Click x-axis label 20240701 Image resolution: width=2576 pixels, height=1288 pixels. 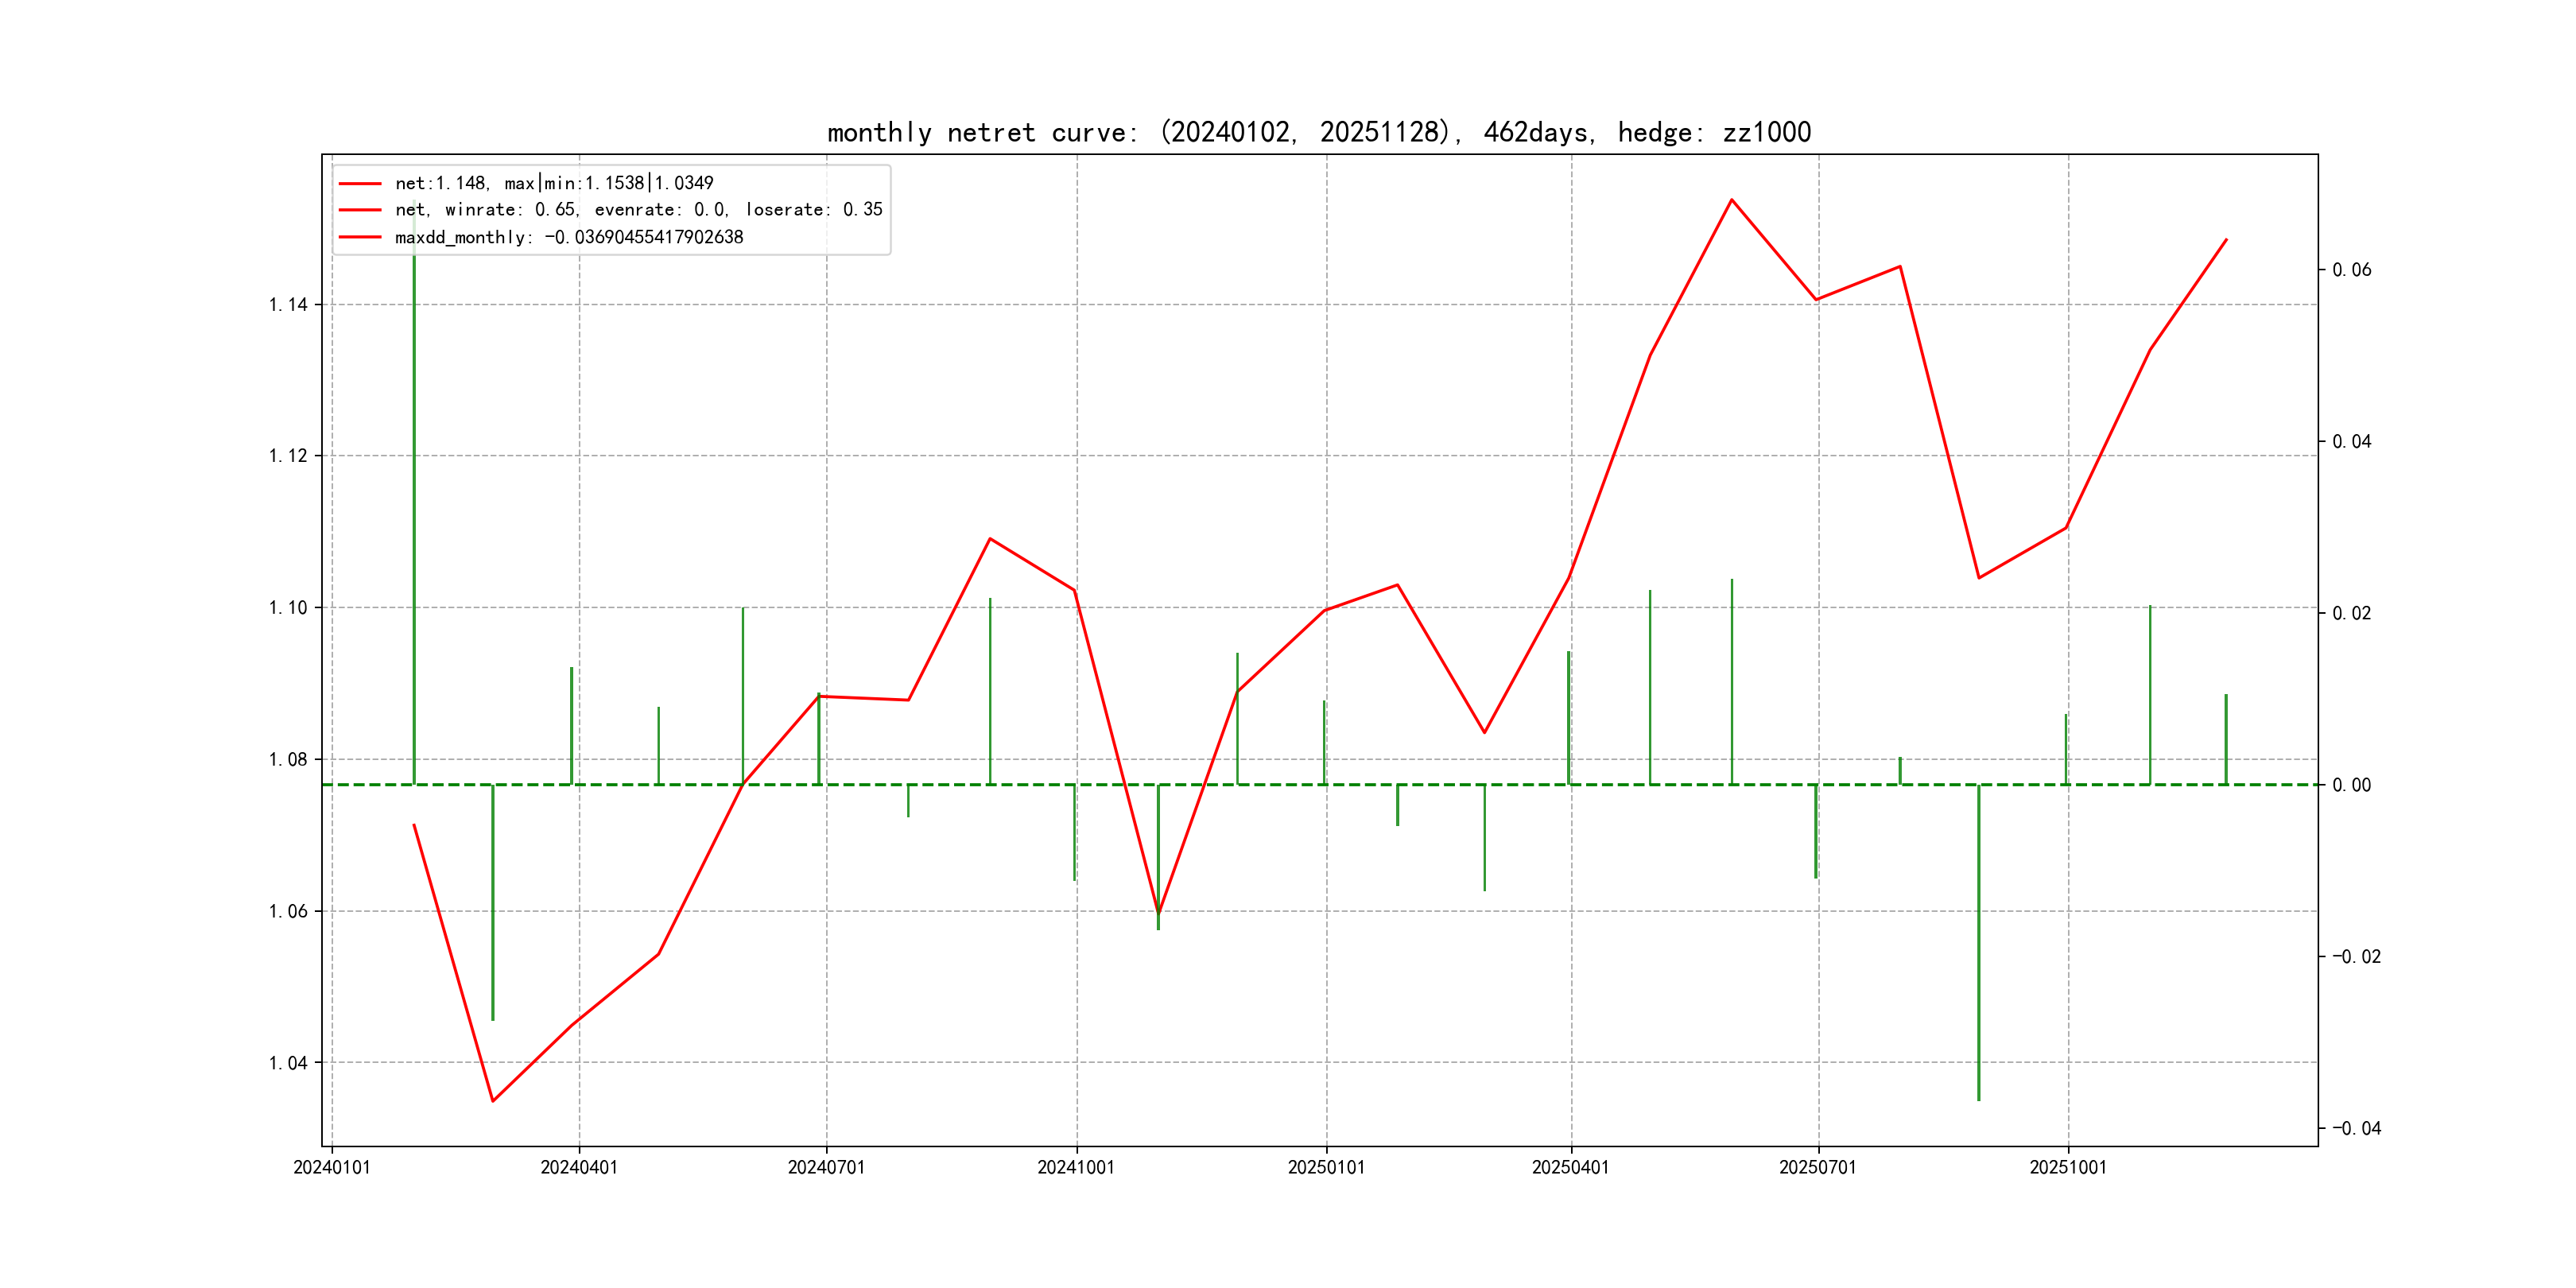coord(826,1167)
